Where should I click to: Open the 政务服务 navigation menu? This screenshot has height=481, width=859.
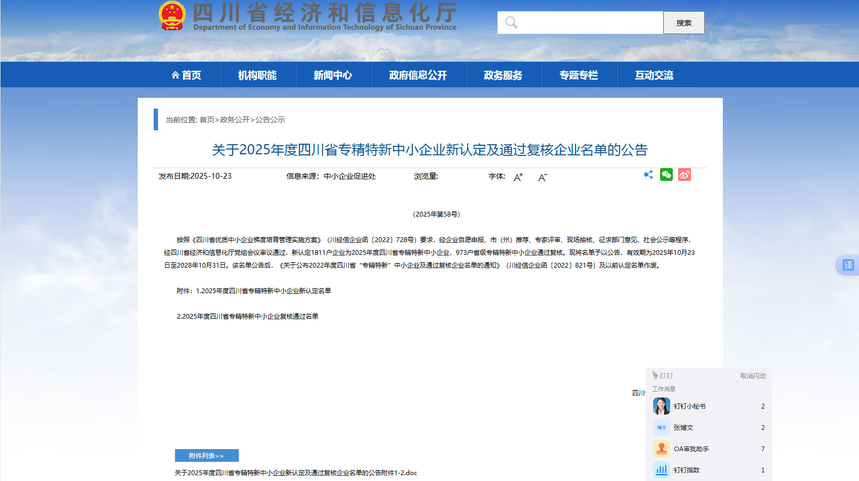click(503, 75)
